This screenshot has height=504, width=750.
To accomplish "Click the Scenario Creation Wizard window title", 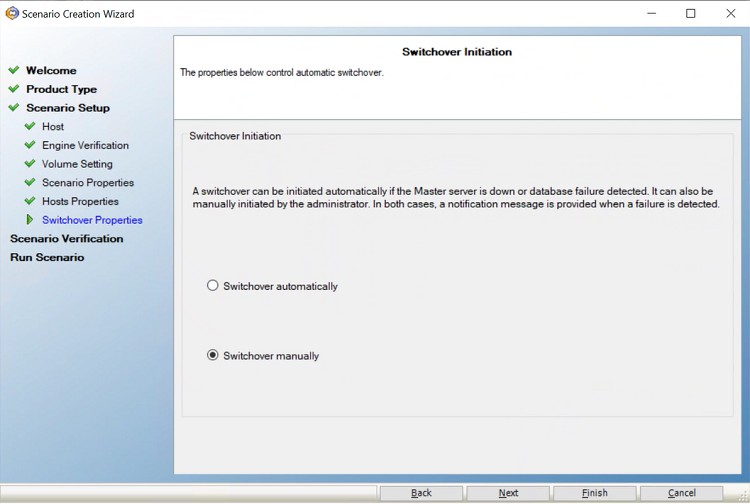I will point(78,14).
